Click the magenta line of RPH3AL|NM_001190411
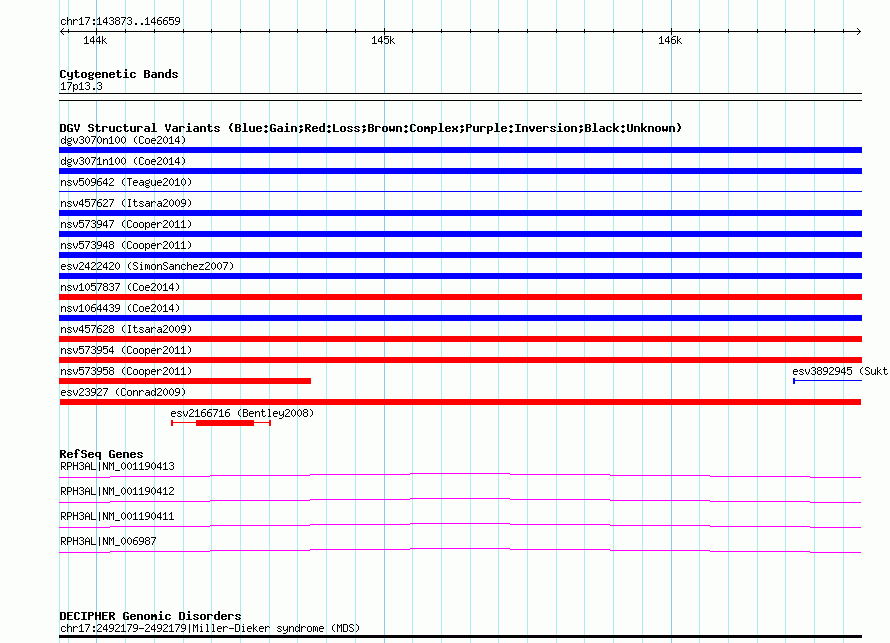The image size is (890, 643). (x=460, y=526)
